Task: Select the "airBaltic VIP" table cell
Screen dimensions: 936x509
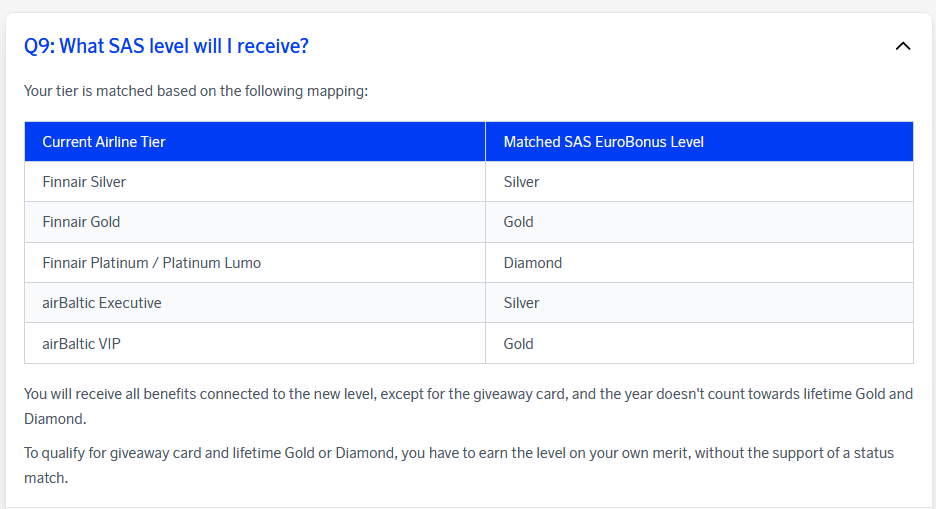Action: (x=82, y=344)
